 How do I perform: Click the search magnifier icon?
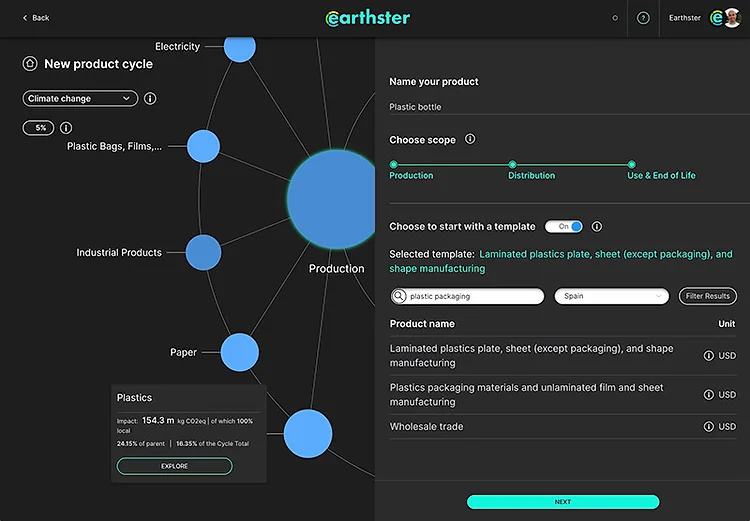pyautogui.click(x=398, y=296)
